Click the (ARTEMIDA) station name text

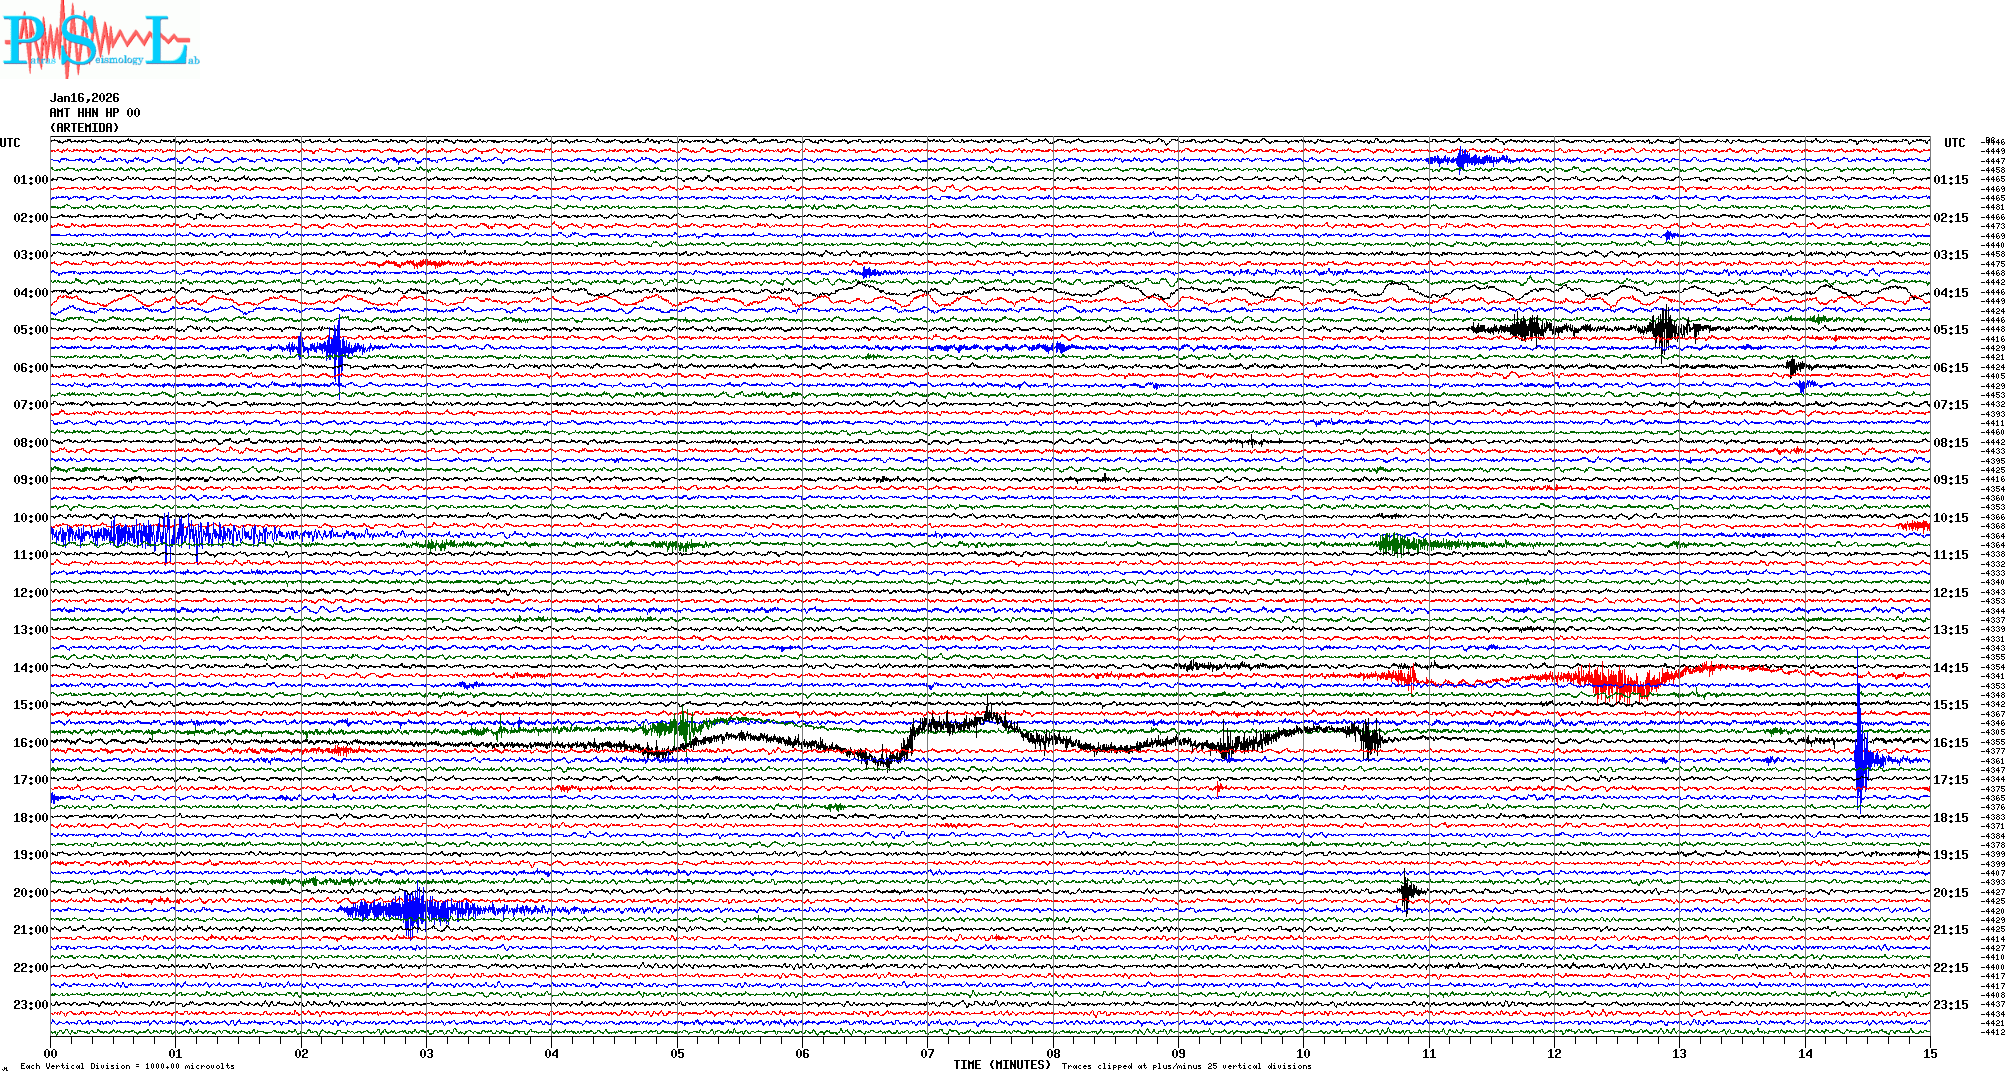(x=84, y=128)
